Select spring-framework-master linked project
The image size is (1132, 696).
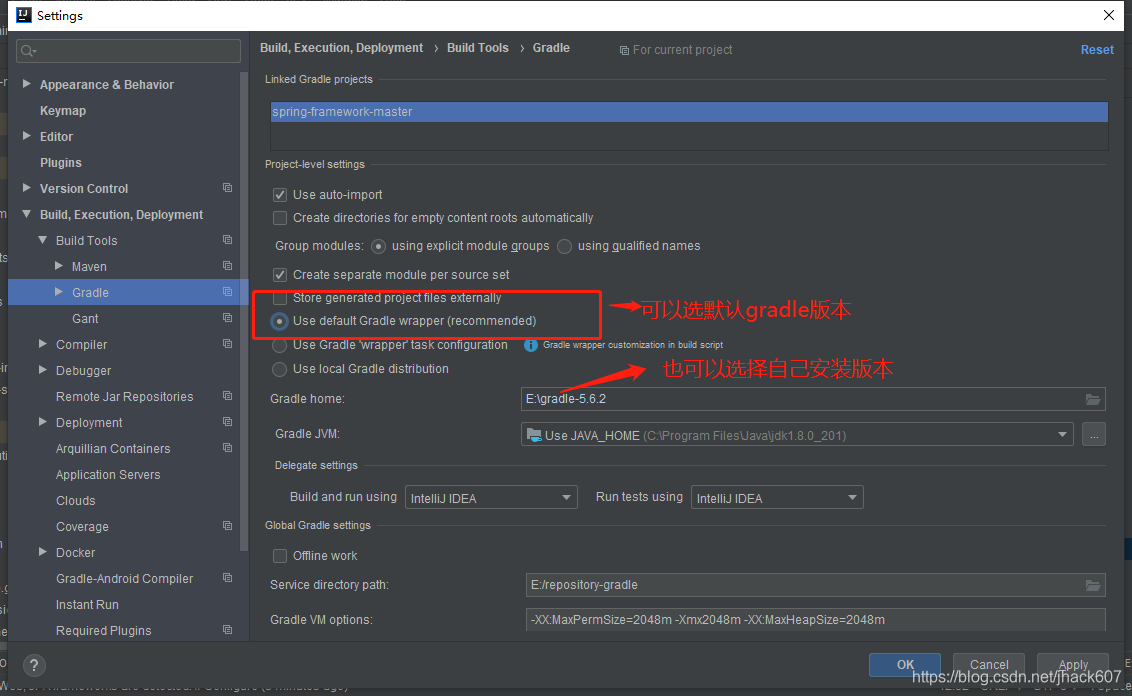pyautogui.click(x=689, y=112)
